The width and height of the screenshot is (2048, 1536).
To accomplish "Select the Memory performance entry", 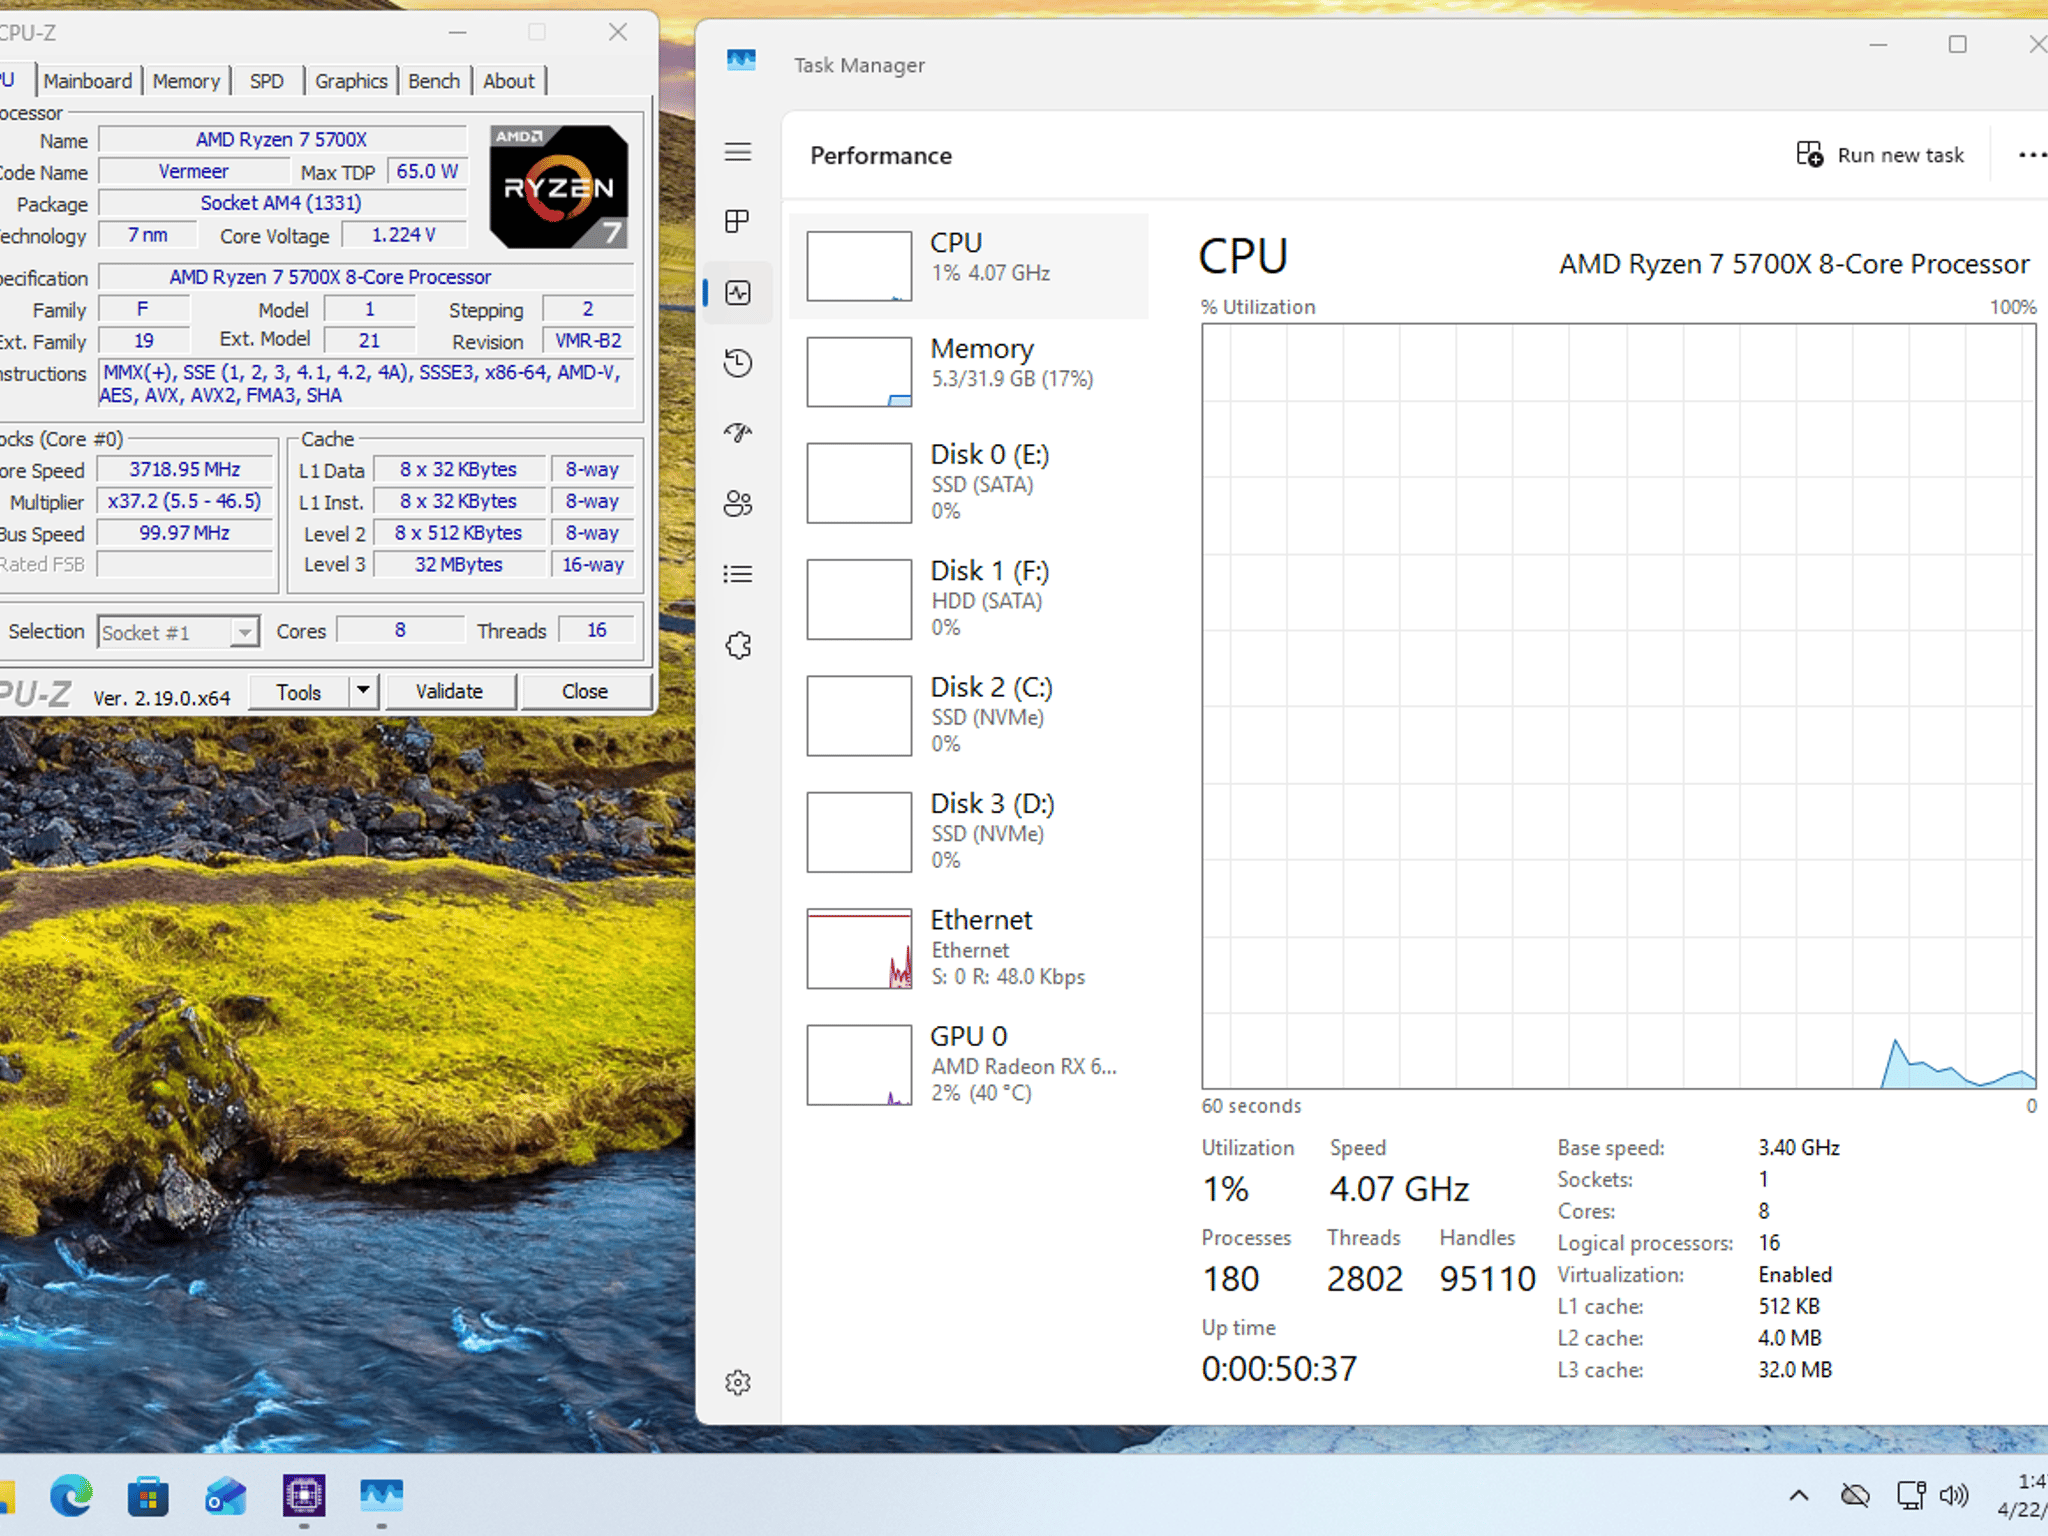I will coord(968,371).
